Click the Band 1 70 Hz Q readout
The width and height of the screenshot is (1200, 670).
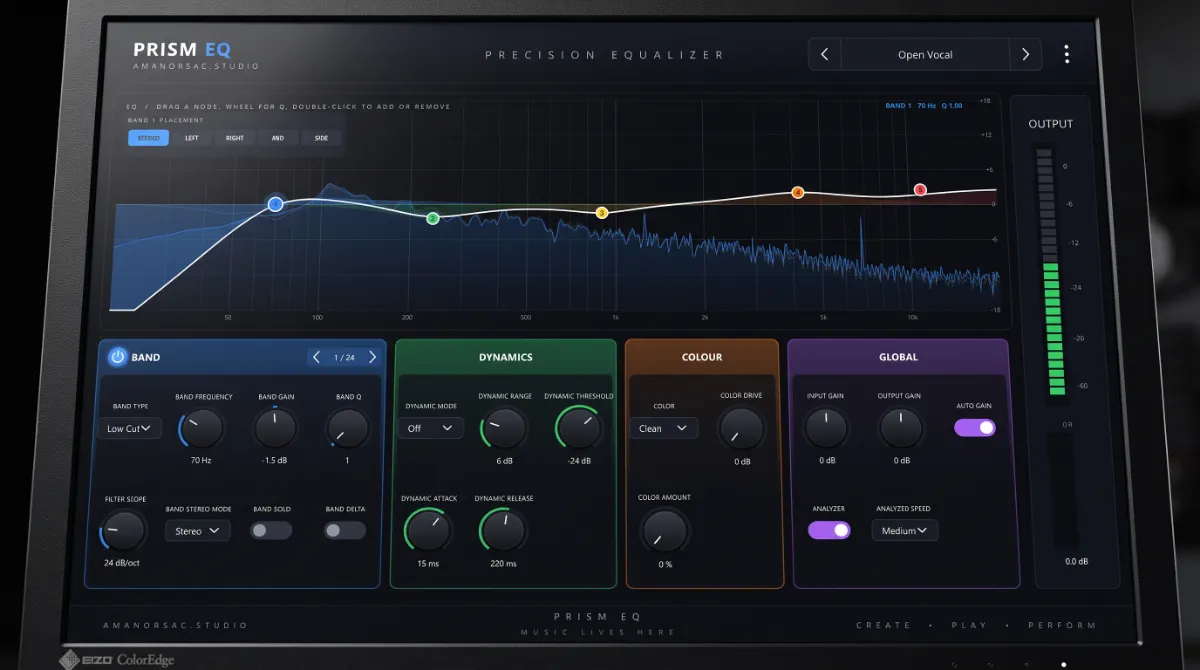[x=924, y=105]
